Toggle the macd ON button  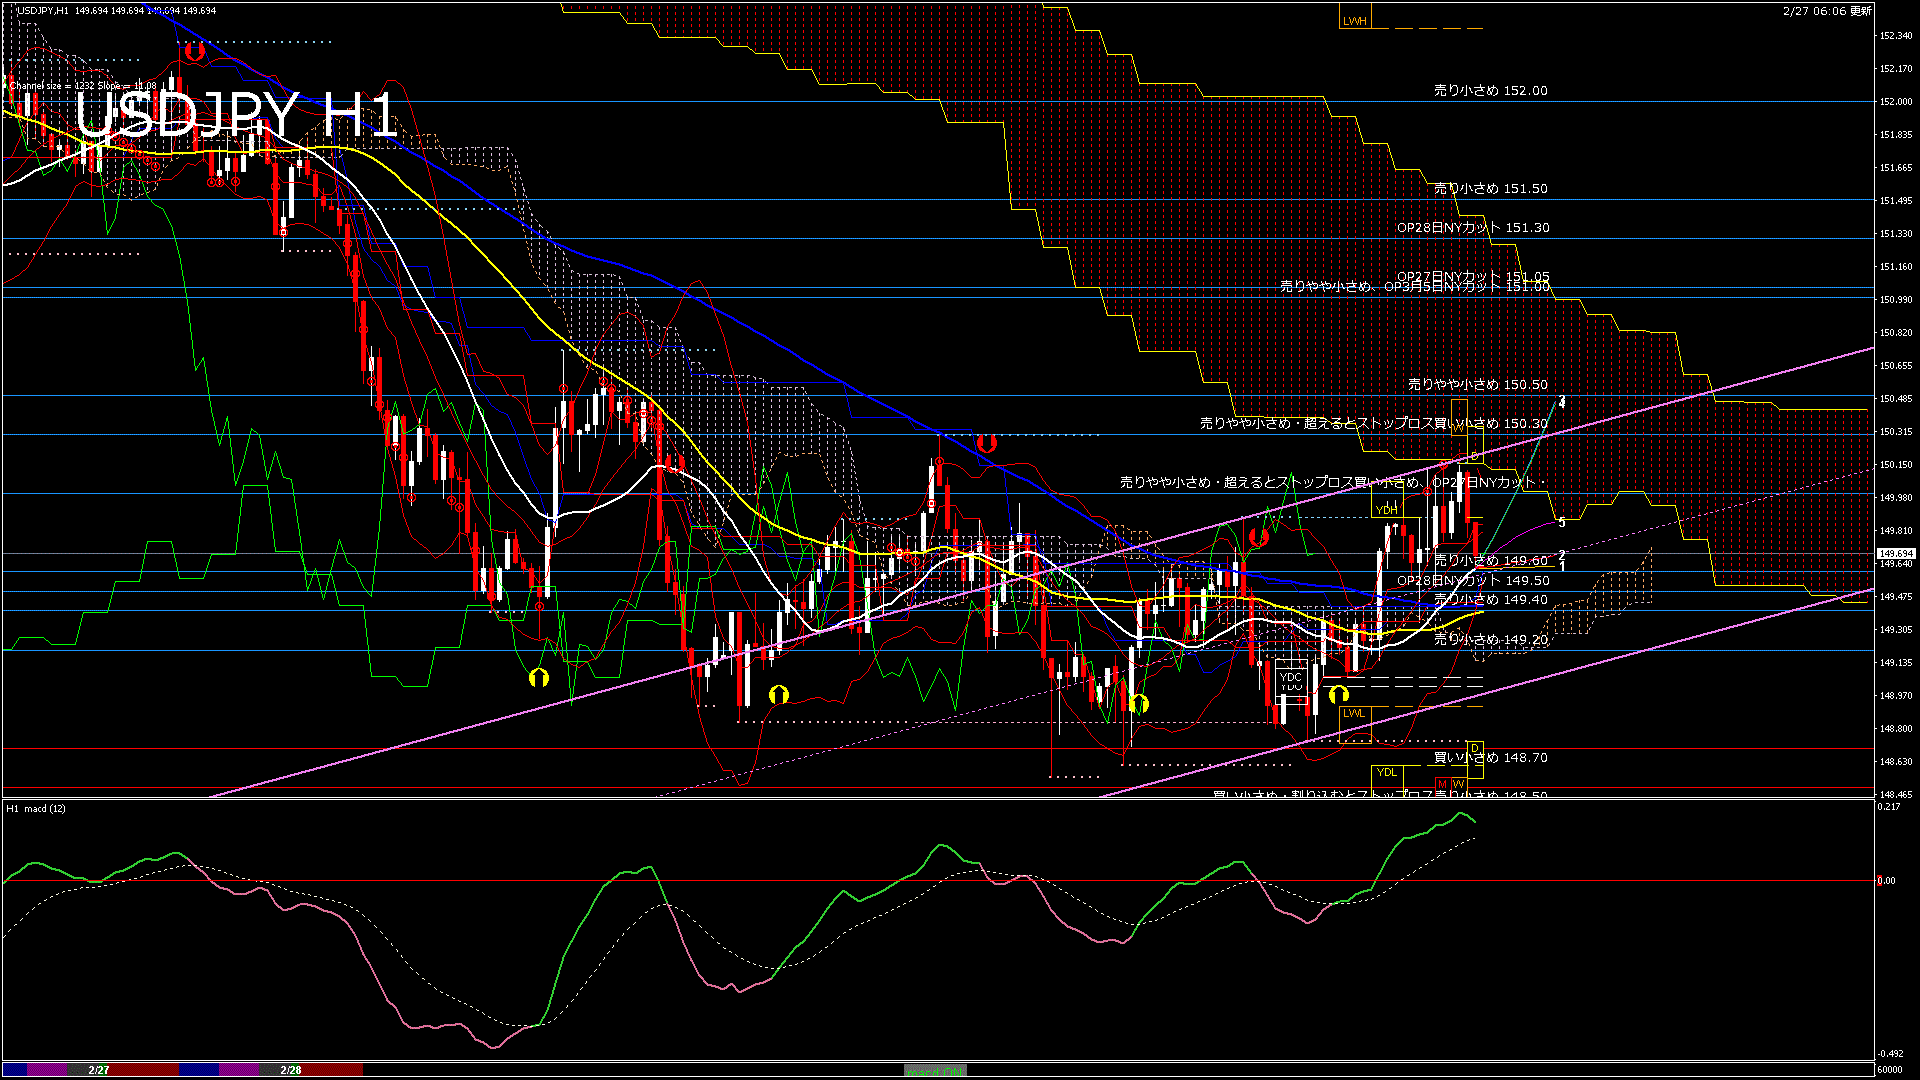[935, 1071]
